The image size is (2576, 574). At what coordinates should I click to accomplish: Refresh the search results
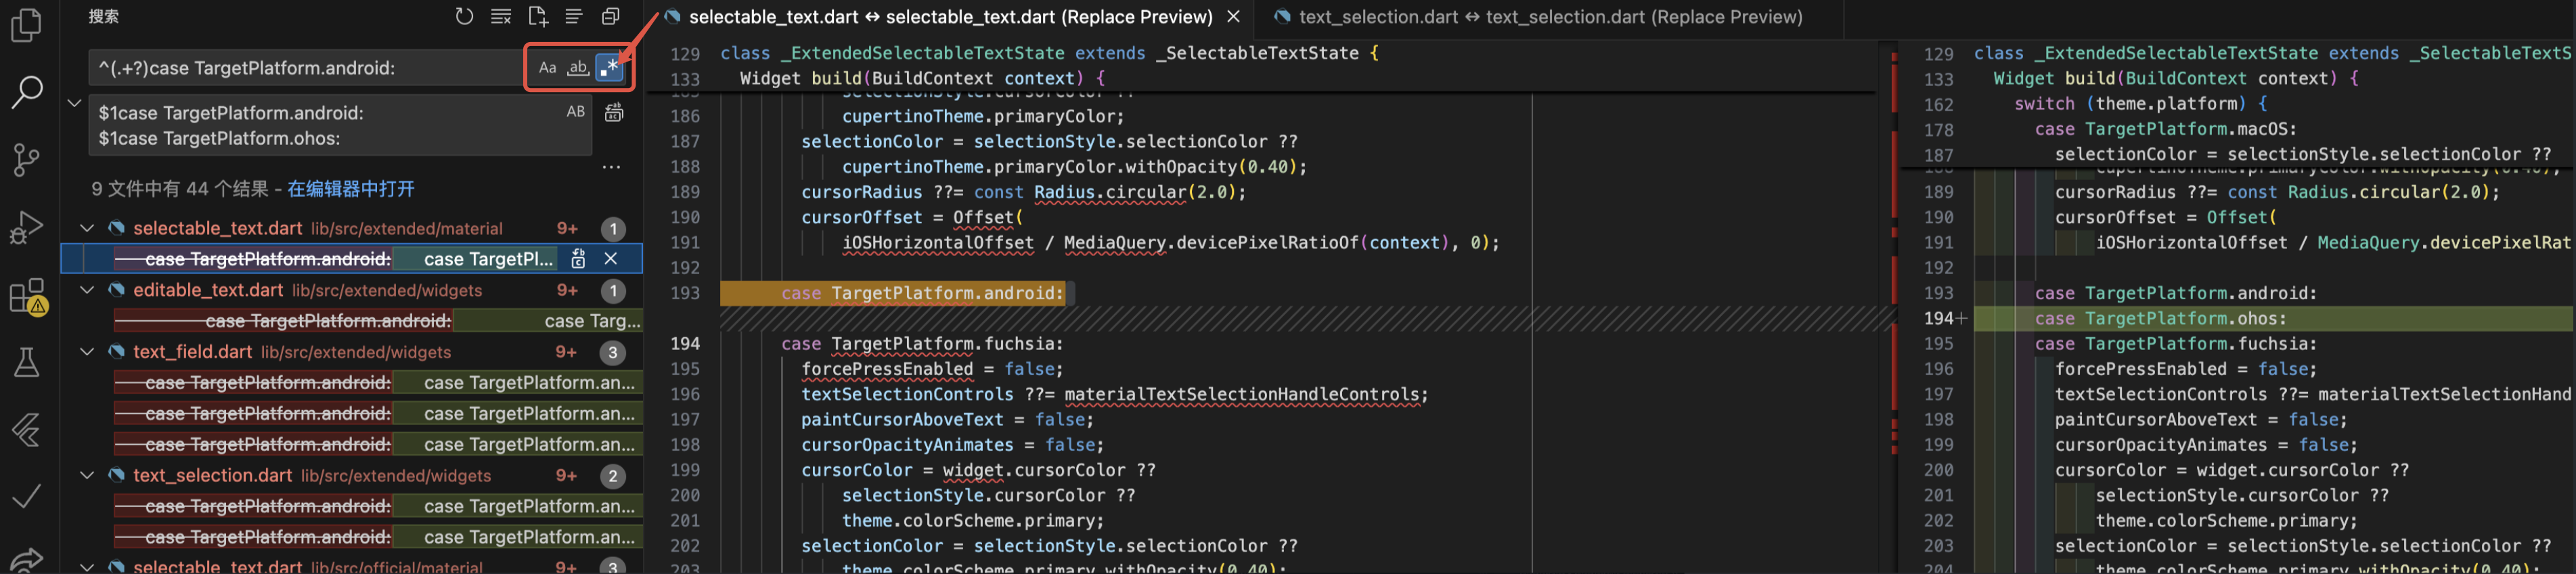pos(464,16)
